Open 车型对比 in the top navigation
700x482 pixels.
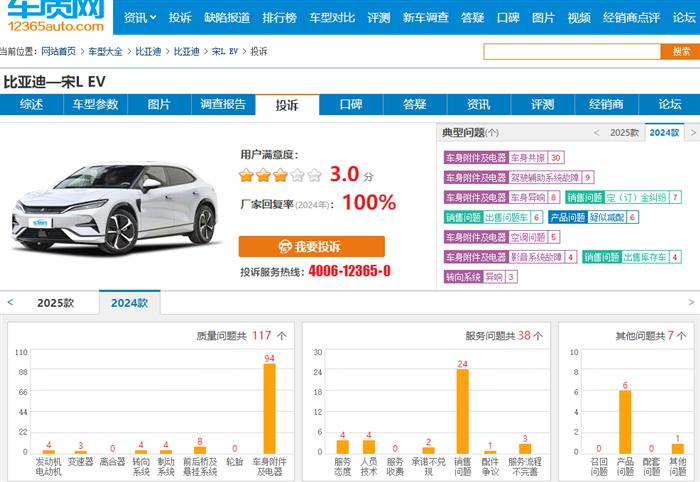(x=332, y=17)
